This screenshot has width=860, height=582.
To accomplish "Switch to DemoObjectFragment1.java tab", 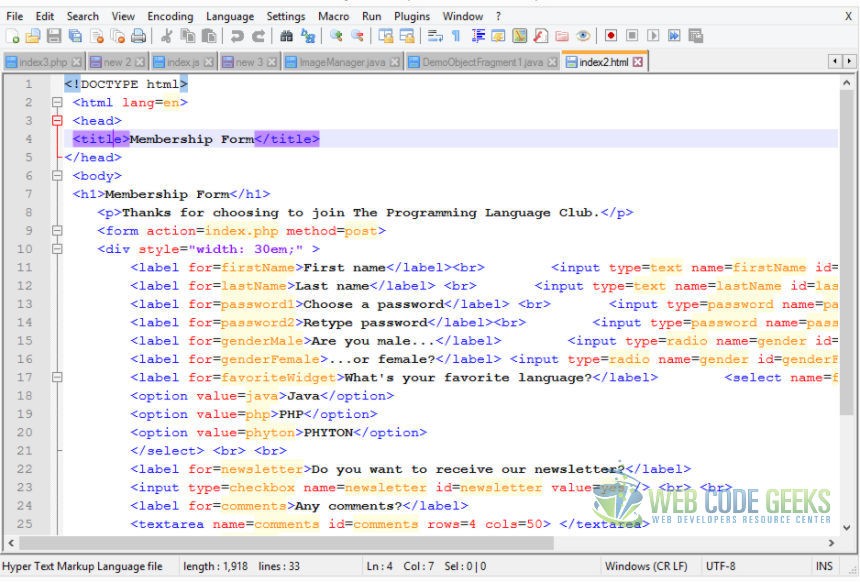I will [x=483, y=62].
